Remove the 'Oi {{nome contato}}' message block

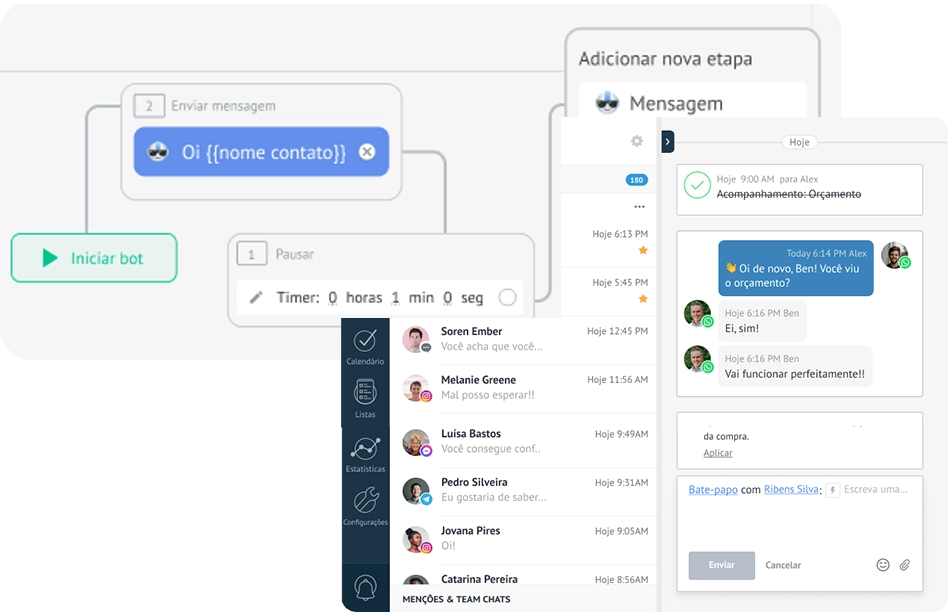[x=367, y=152]
